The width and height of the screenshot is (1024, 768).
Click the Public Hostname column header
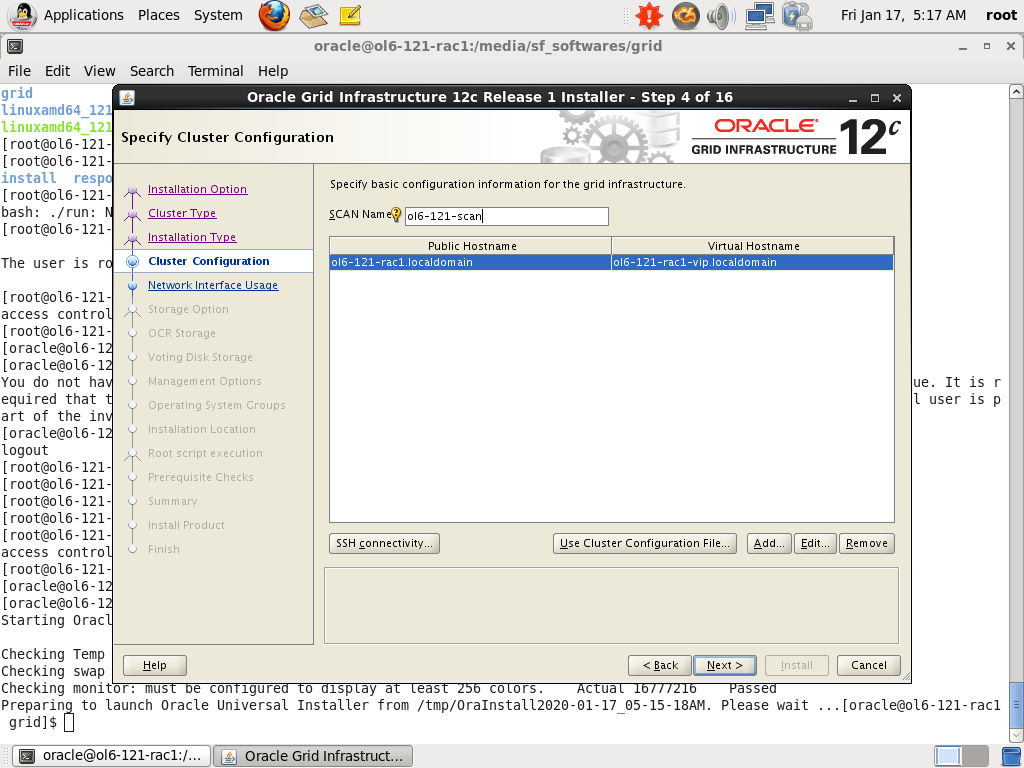tap(471, 246)
